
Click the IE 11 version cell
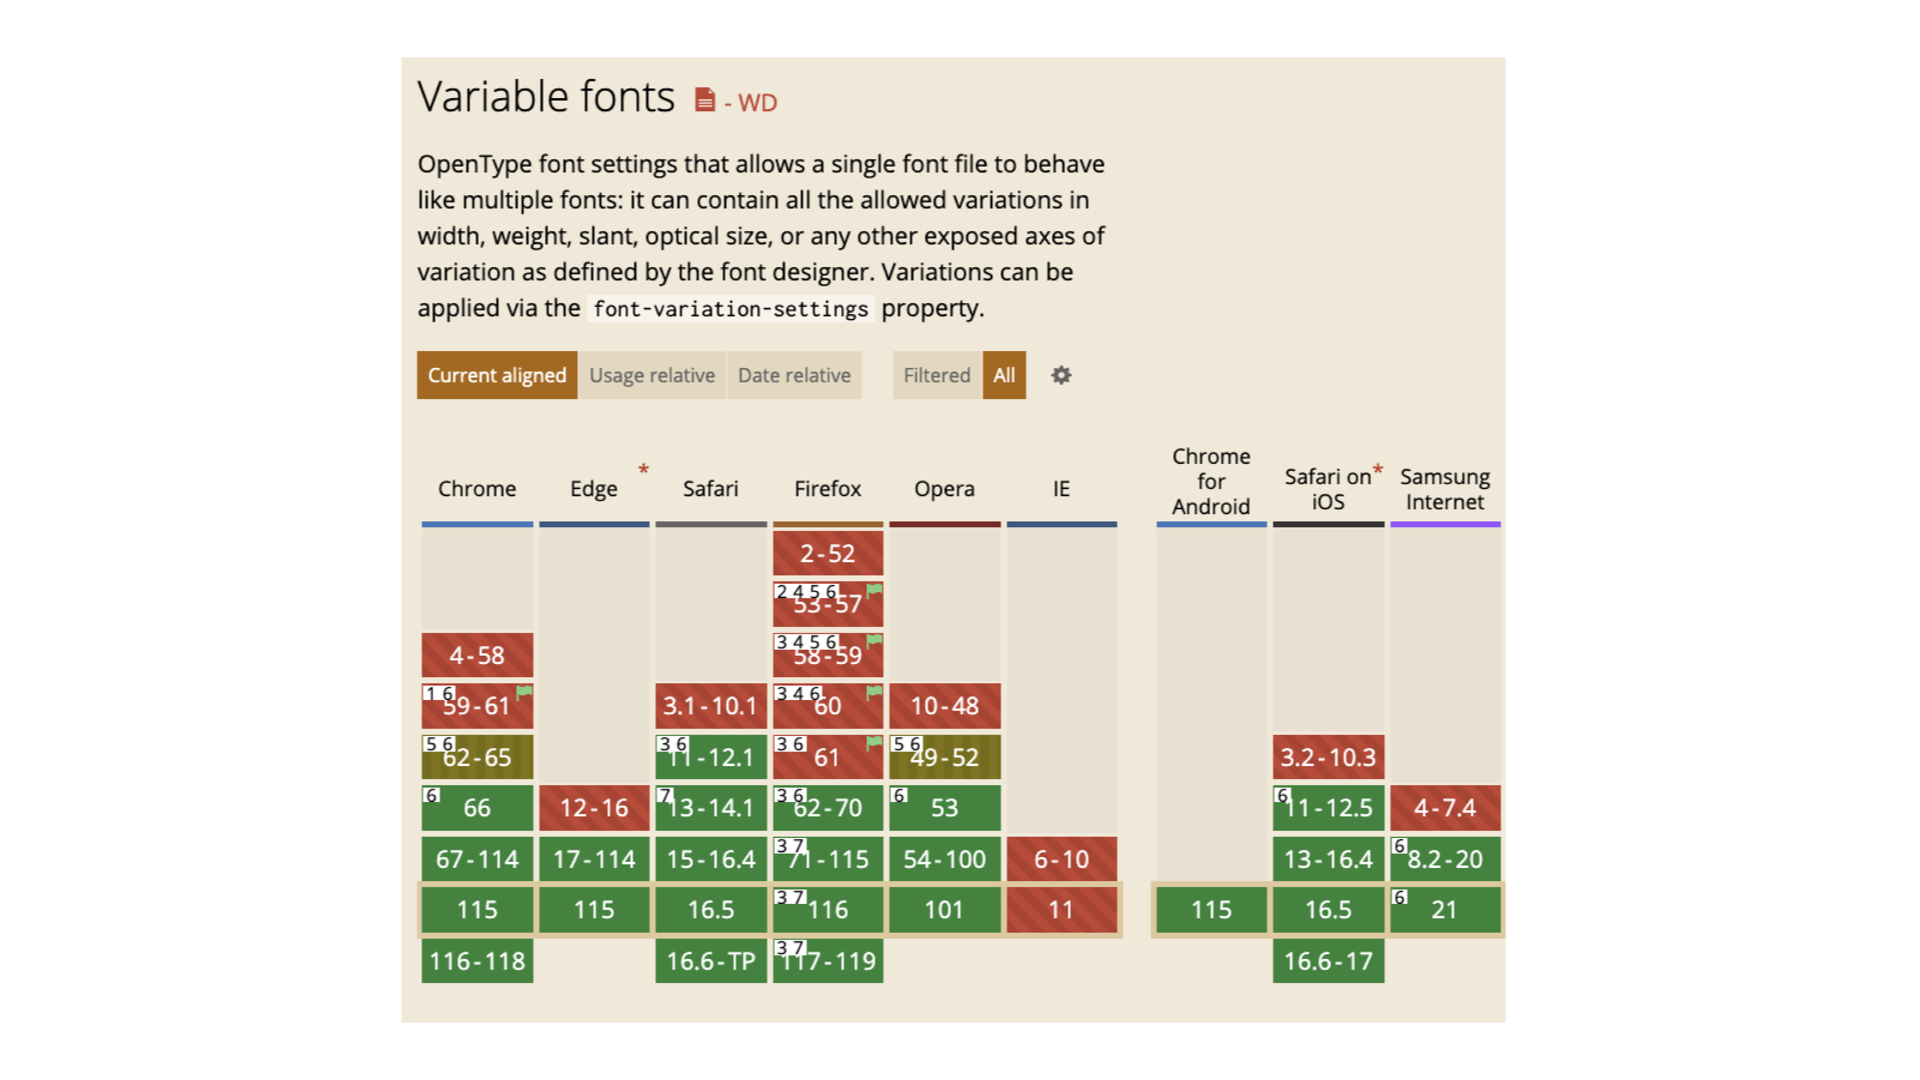1061,910
